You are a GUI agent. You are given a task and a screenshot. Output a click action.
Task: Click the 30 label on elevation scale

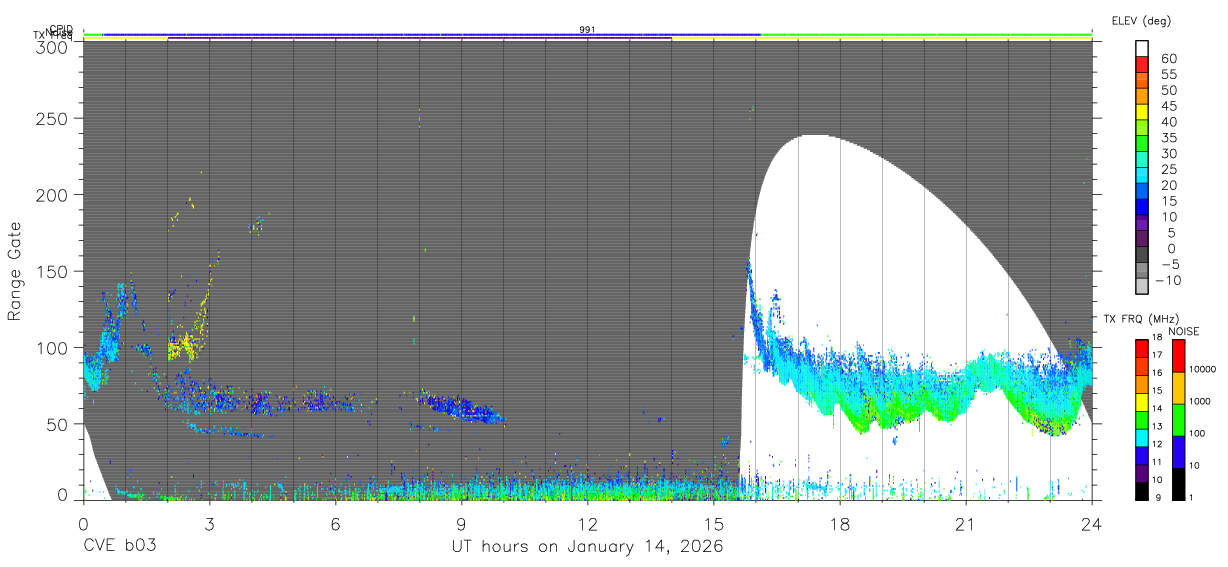[x=1168, y=153]
